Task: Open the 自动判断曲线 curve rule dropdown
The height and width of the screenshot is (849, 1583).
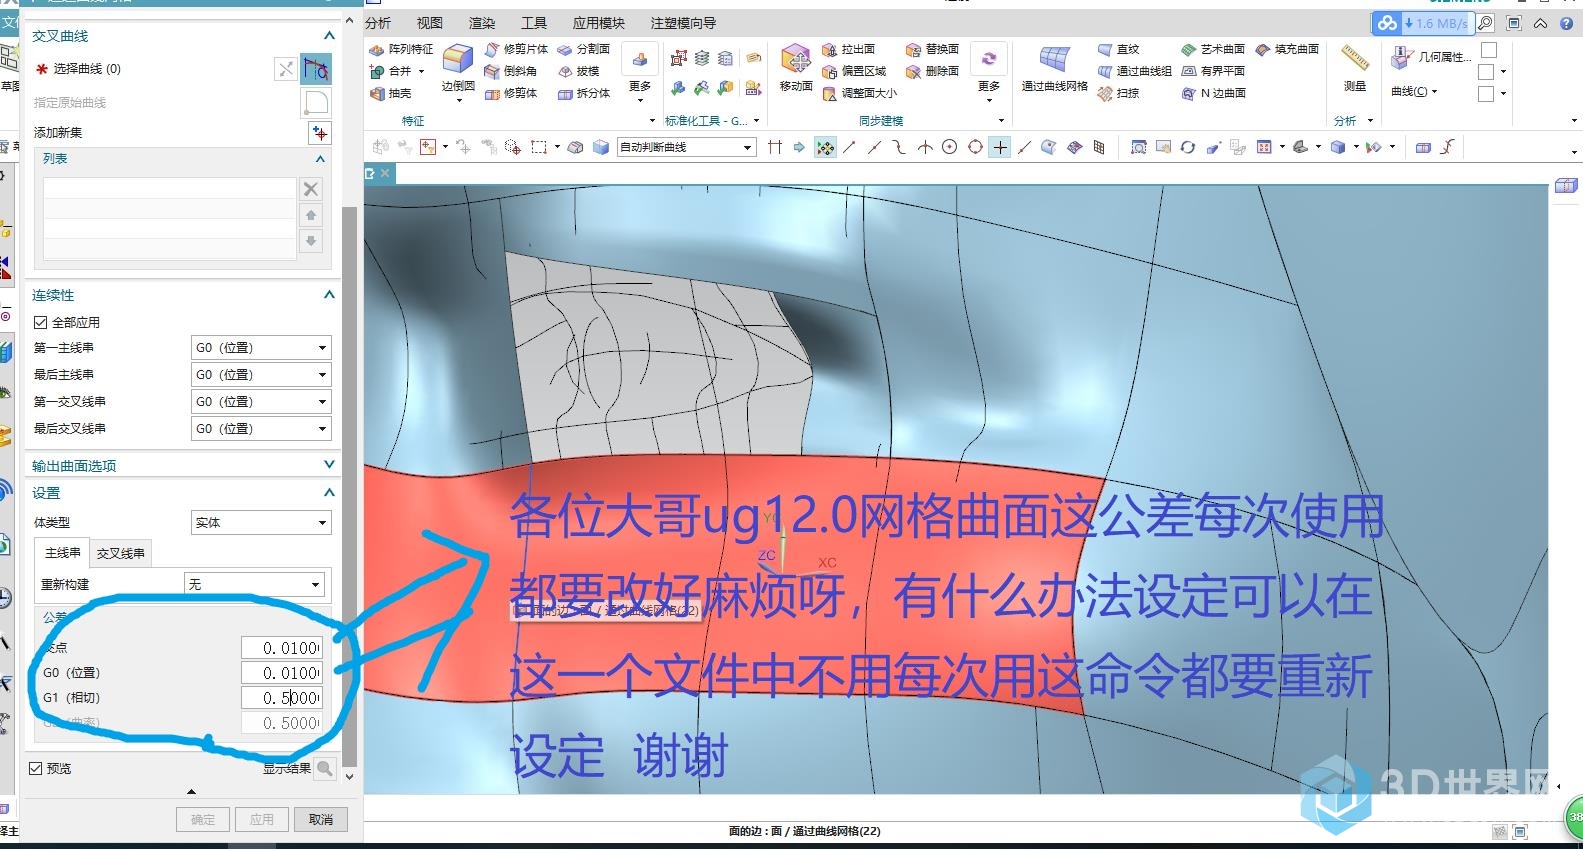Action: 686,147
